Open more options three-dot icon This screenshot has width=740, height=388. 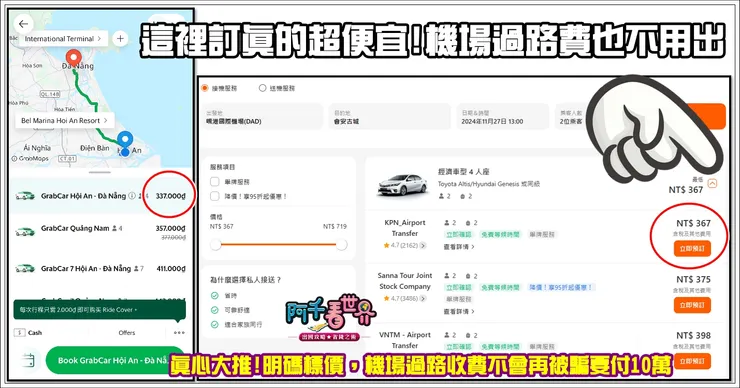click(x=179, y=333)
